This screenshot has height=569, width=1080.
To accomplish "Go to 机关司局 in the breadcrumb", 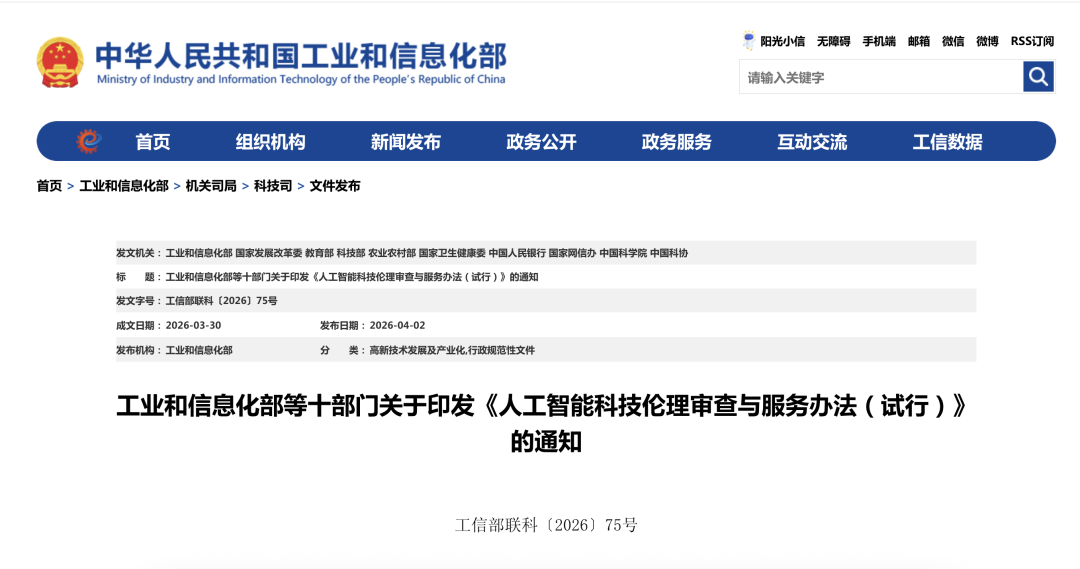I will tap(211, 186).
